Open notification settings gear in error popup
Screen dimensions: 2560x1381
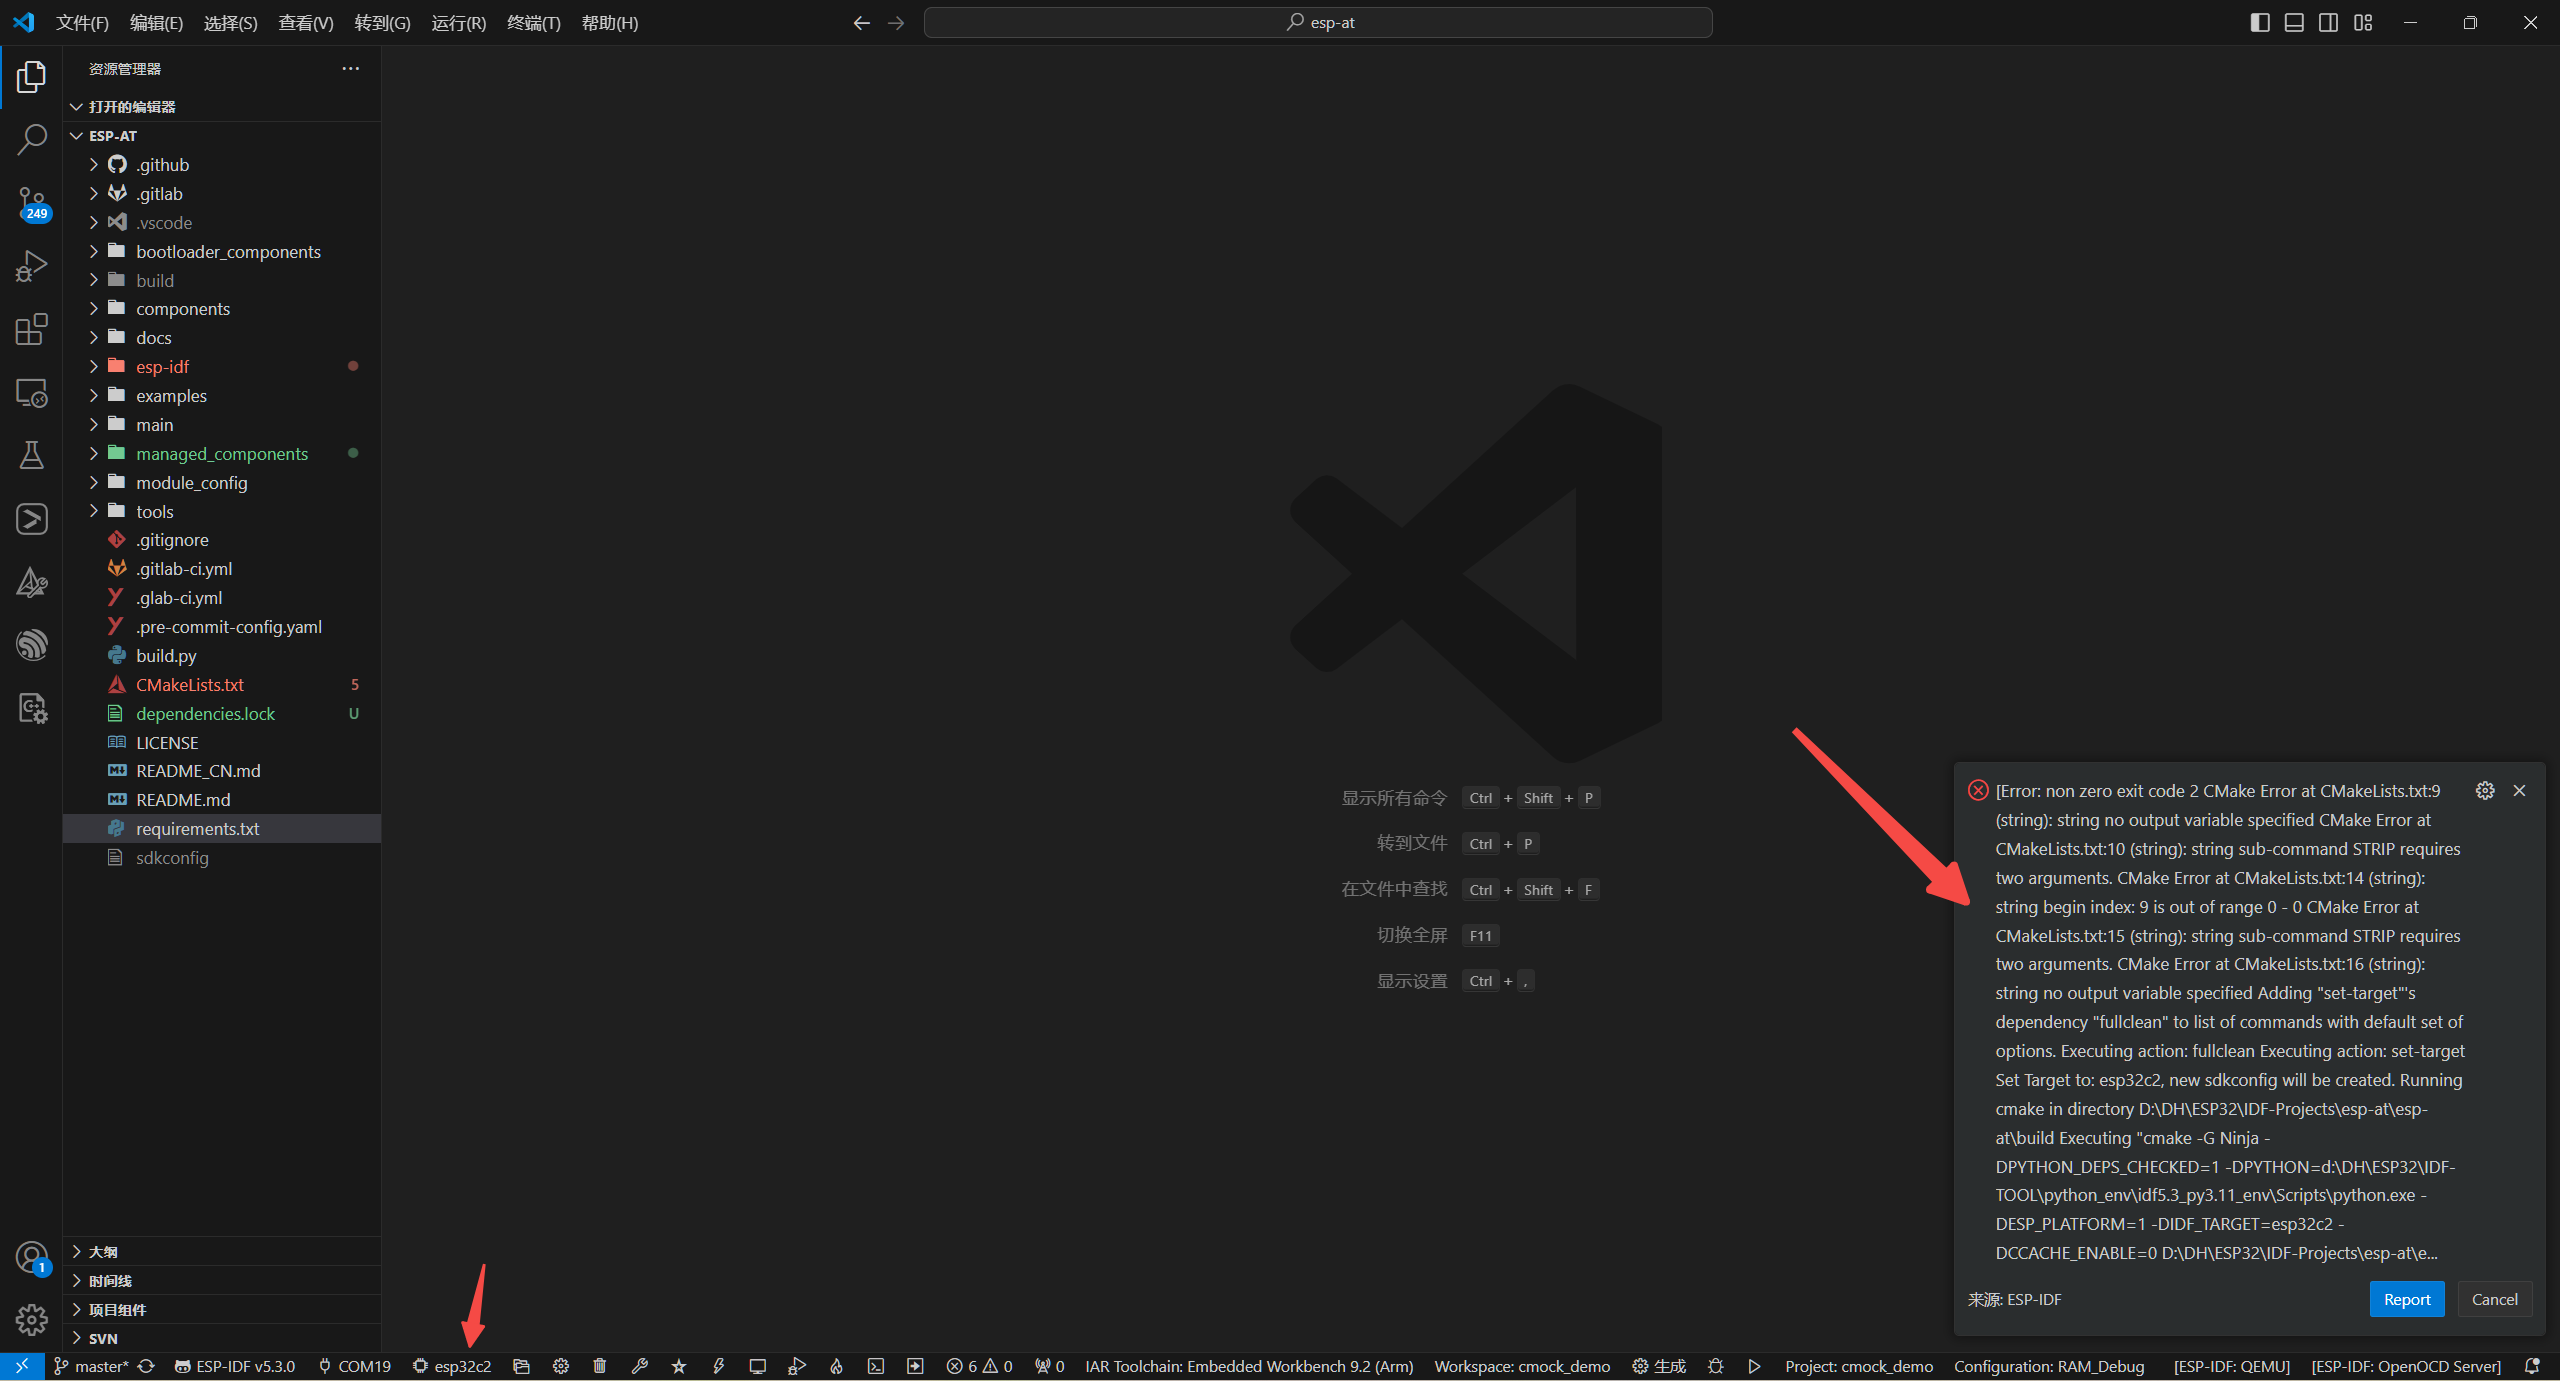tap(2485, 791)
